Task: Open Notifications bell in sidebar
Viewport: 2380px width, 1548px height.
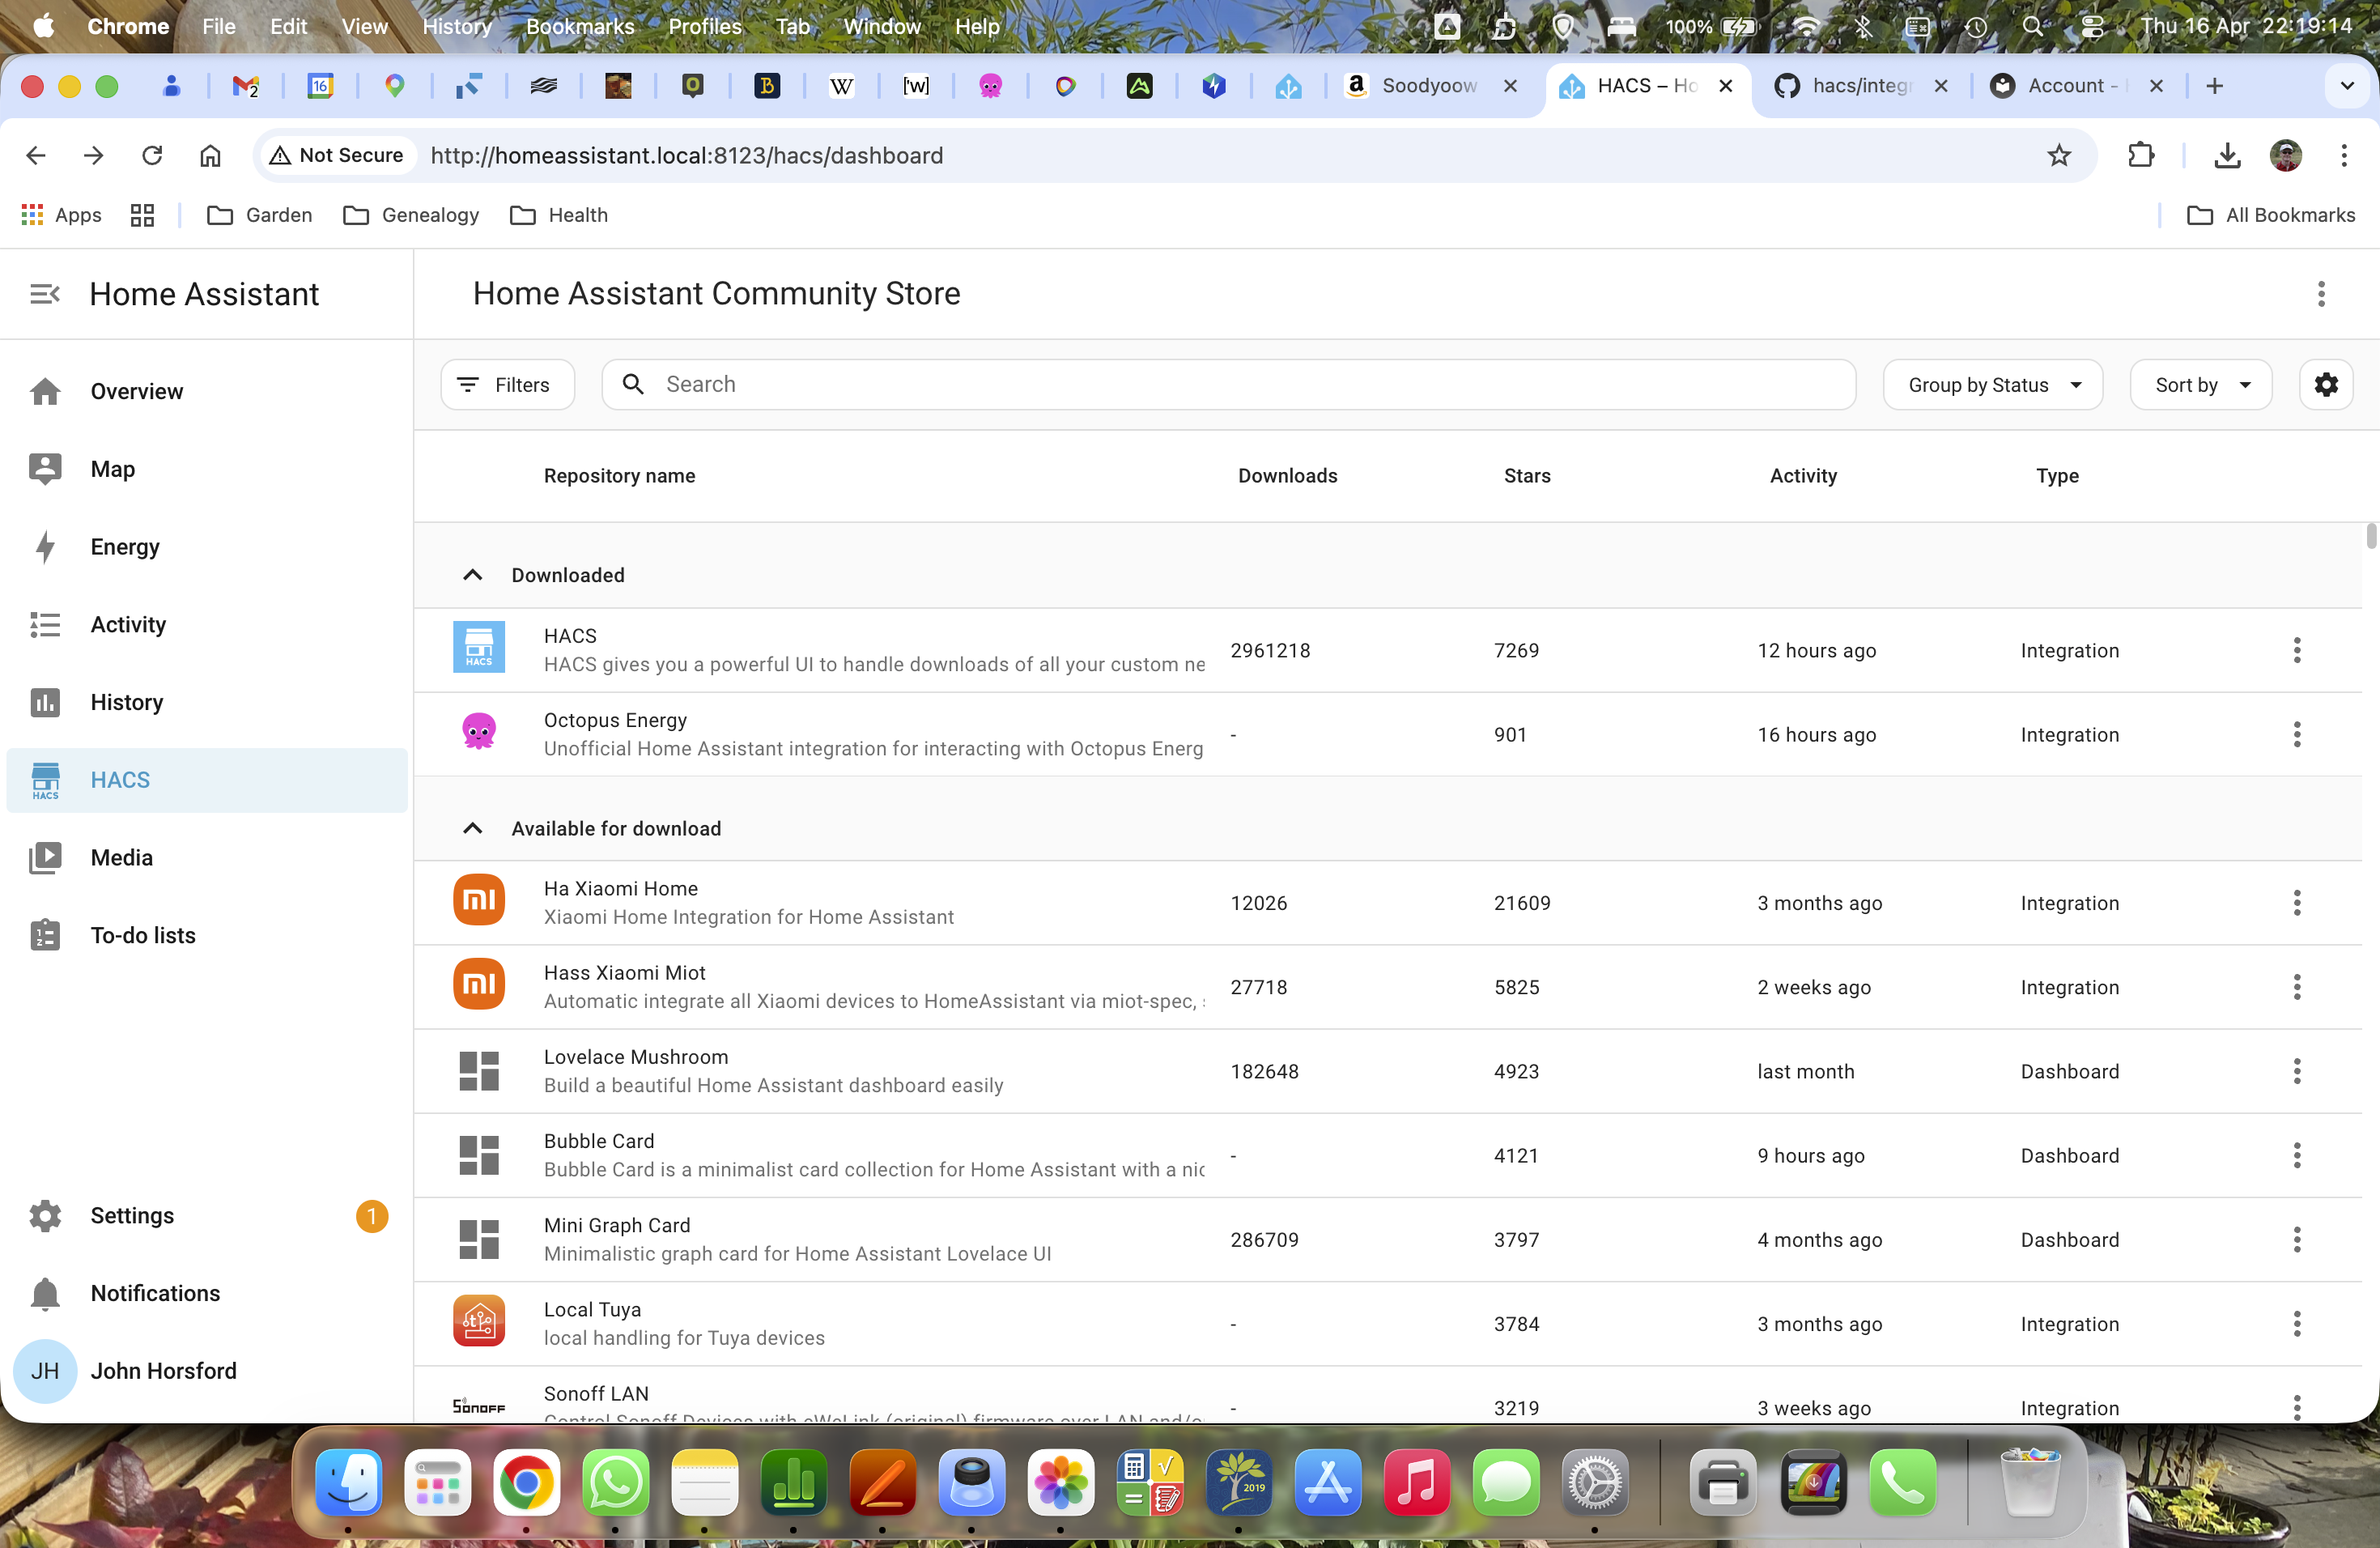Action: [45, 1293]
